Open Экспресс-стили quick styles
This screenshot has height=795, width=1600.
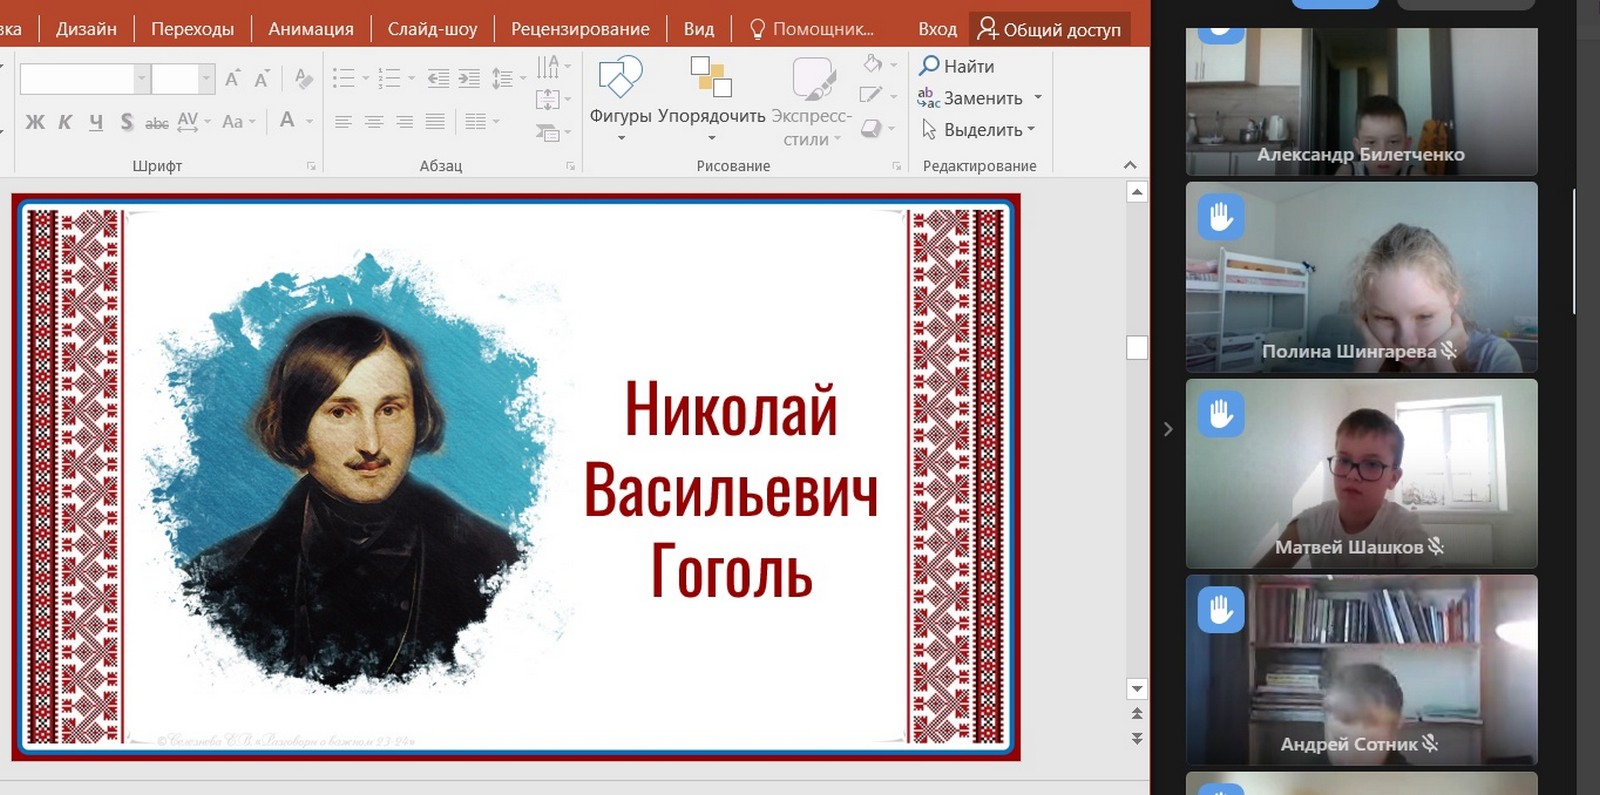(811, 101)
